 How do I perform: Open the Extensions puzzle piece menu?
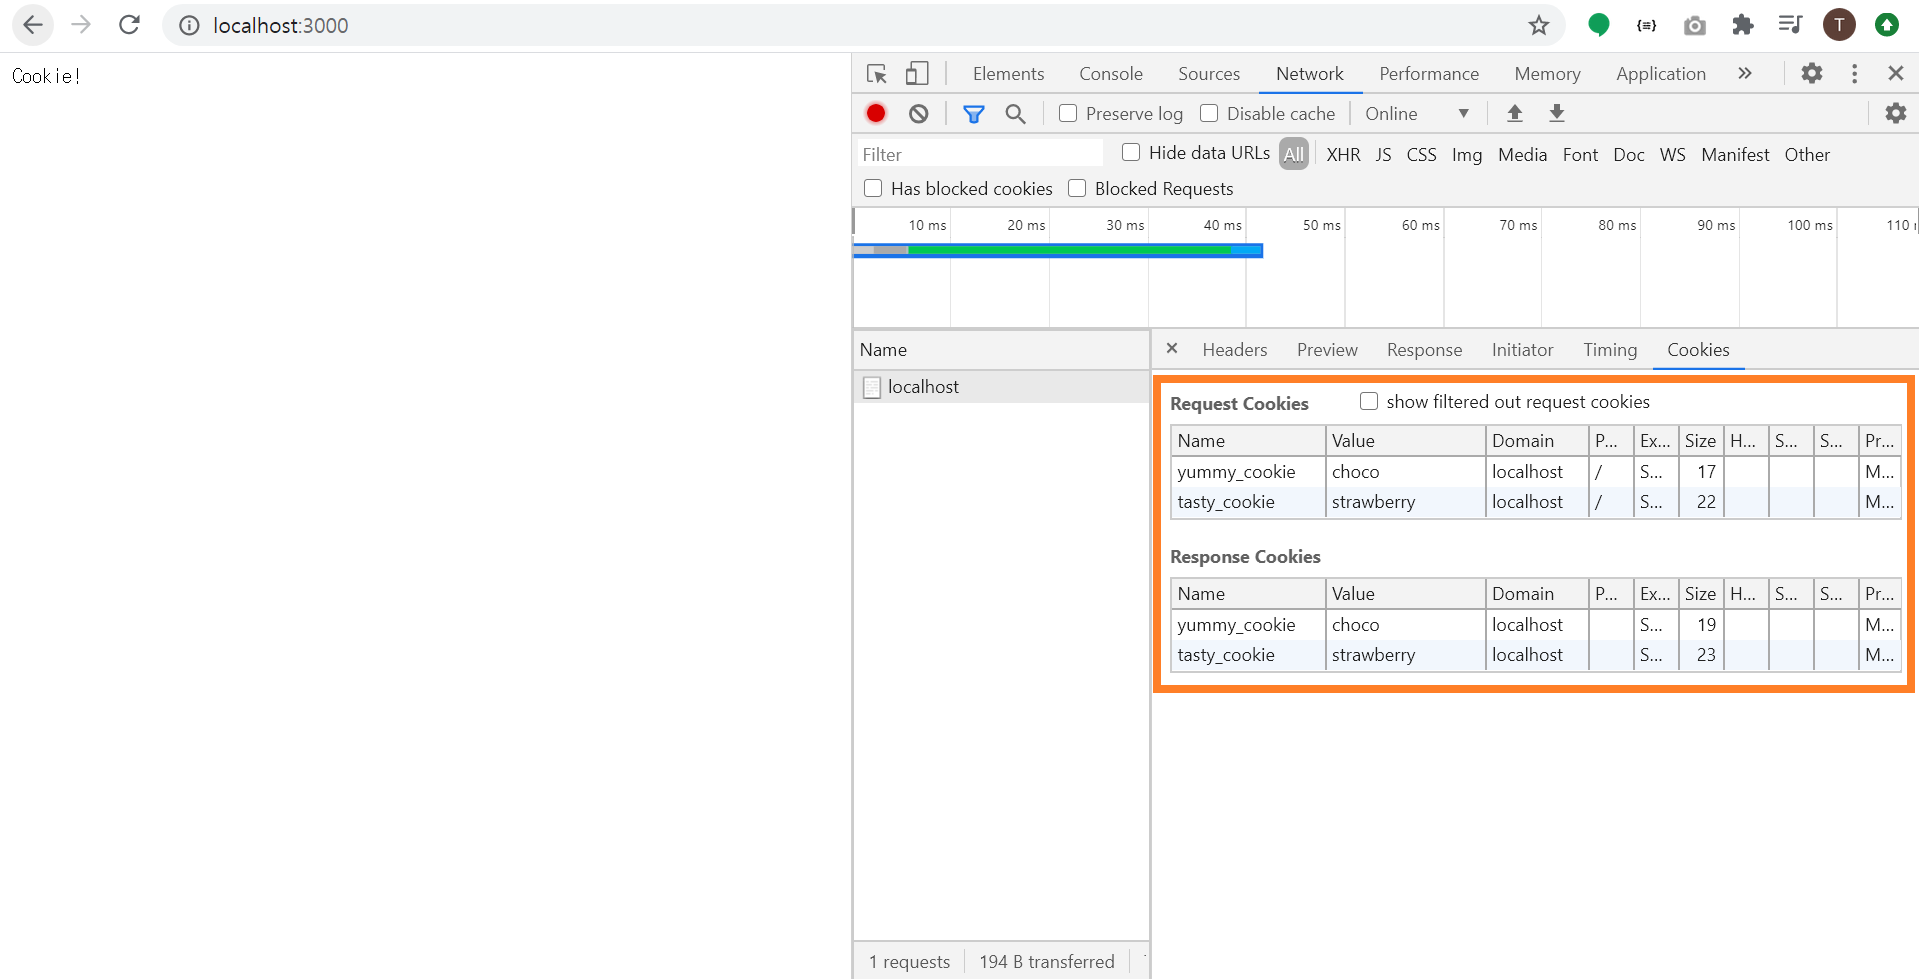(1742, 25)
